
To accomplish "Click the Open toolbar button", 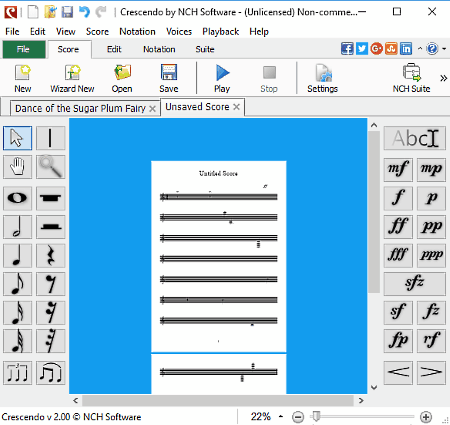I will tap(122, 79).
